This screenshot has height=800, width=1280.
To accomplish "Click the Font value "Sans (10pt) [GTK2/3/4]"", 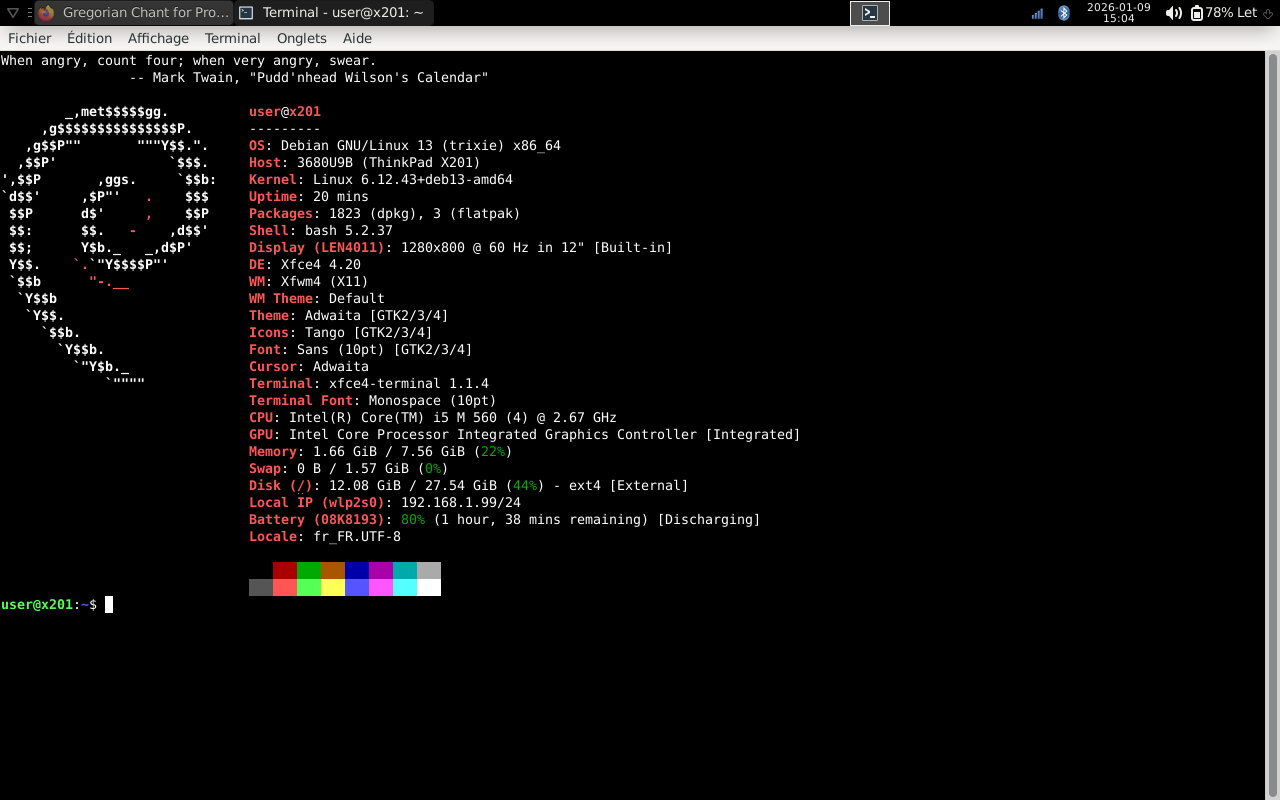I will [x=385, y=350].
